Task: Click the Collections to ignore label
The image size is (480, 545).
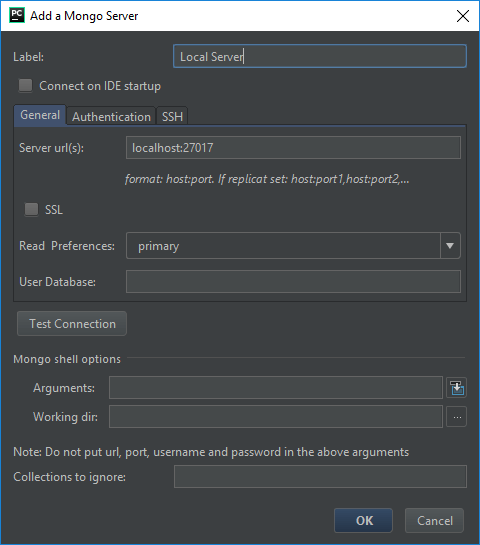Action: point(70,477)
